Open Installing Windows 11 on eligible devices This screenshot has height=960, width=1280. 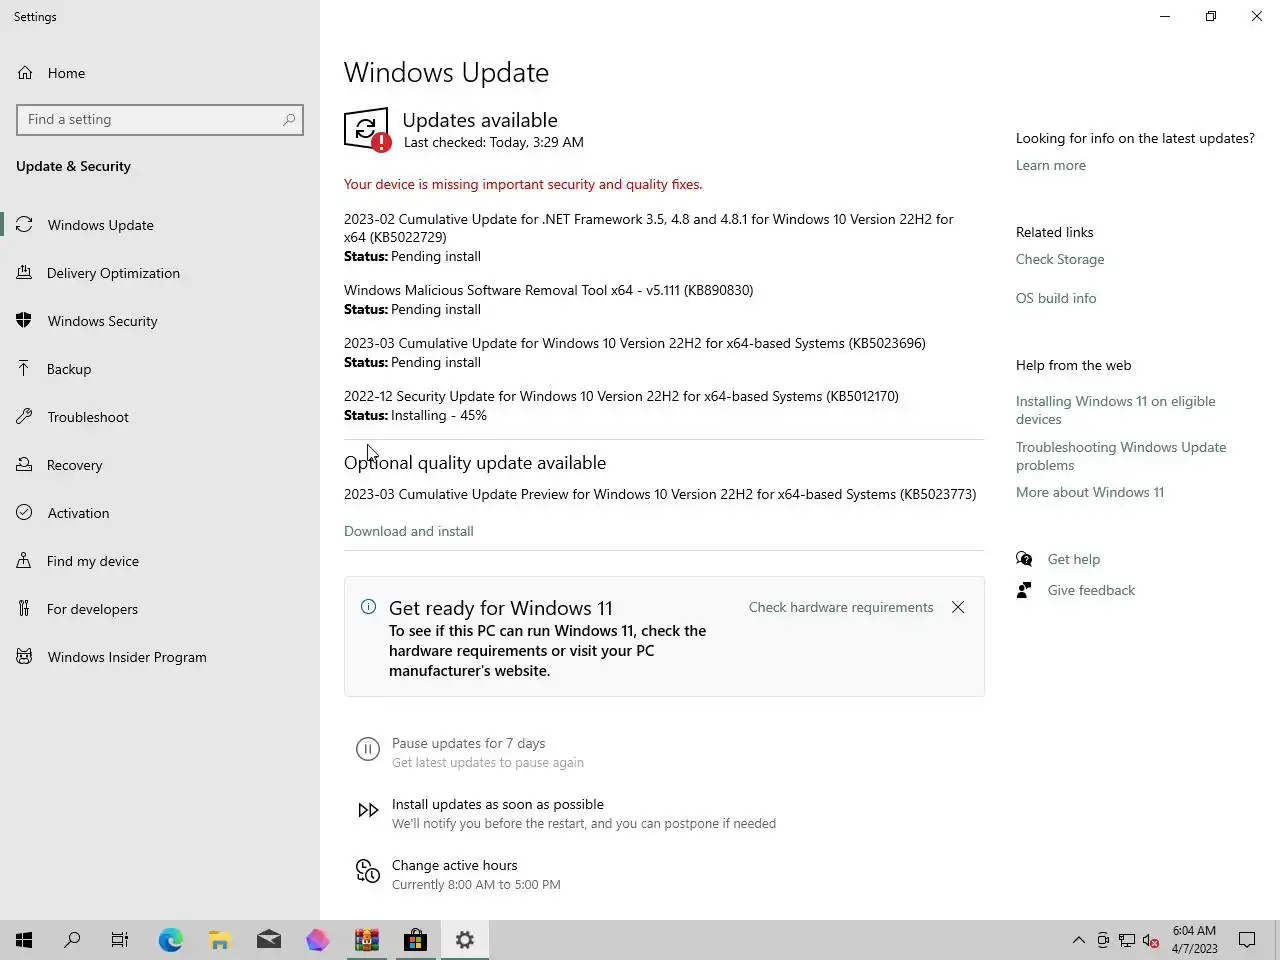(x=1116, y=410)
